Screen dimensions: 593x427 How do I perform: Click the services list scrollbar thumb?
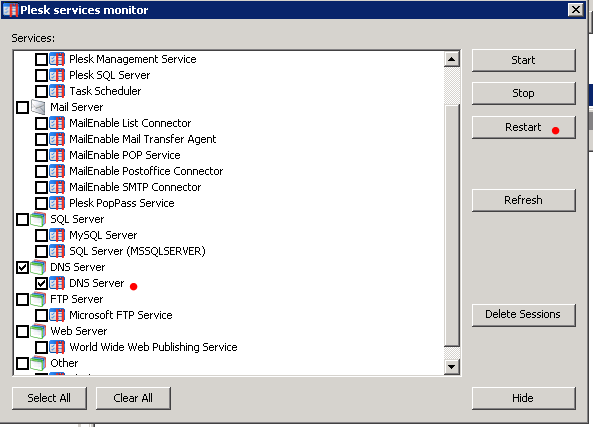[452, 225]
